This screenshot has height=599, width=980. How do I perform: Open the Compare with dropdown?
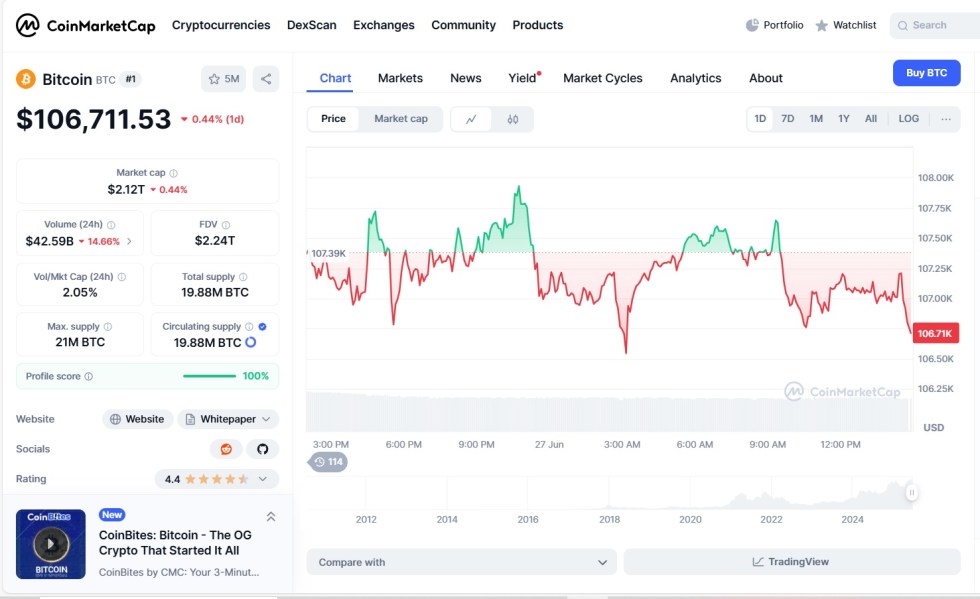pyautogui.click(x=462, y=562)
